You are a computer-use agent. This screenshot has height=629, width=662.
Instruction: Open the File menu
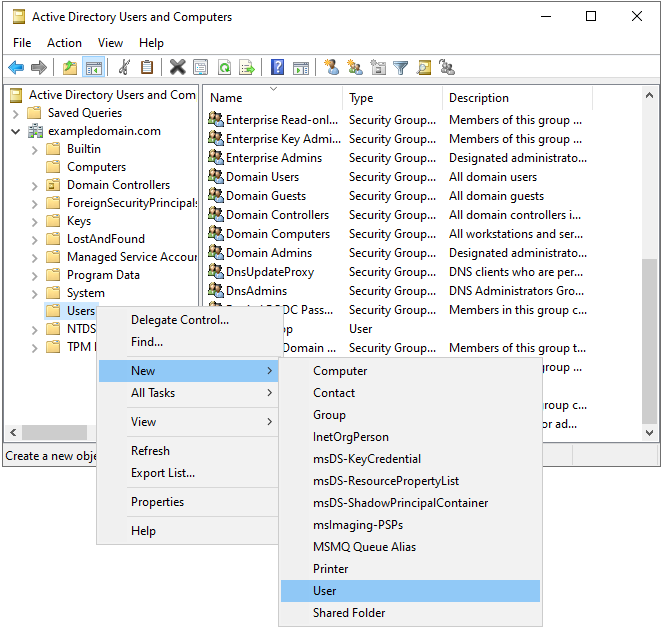(x=22, y=43)
